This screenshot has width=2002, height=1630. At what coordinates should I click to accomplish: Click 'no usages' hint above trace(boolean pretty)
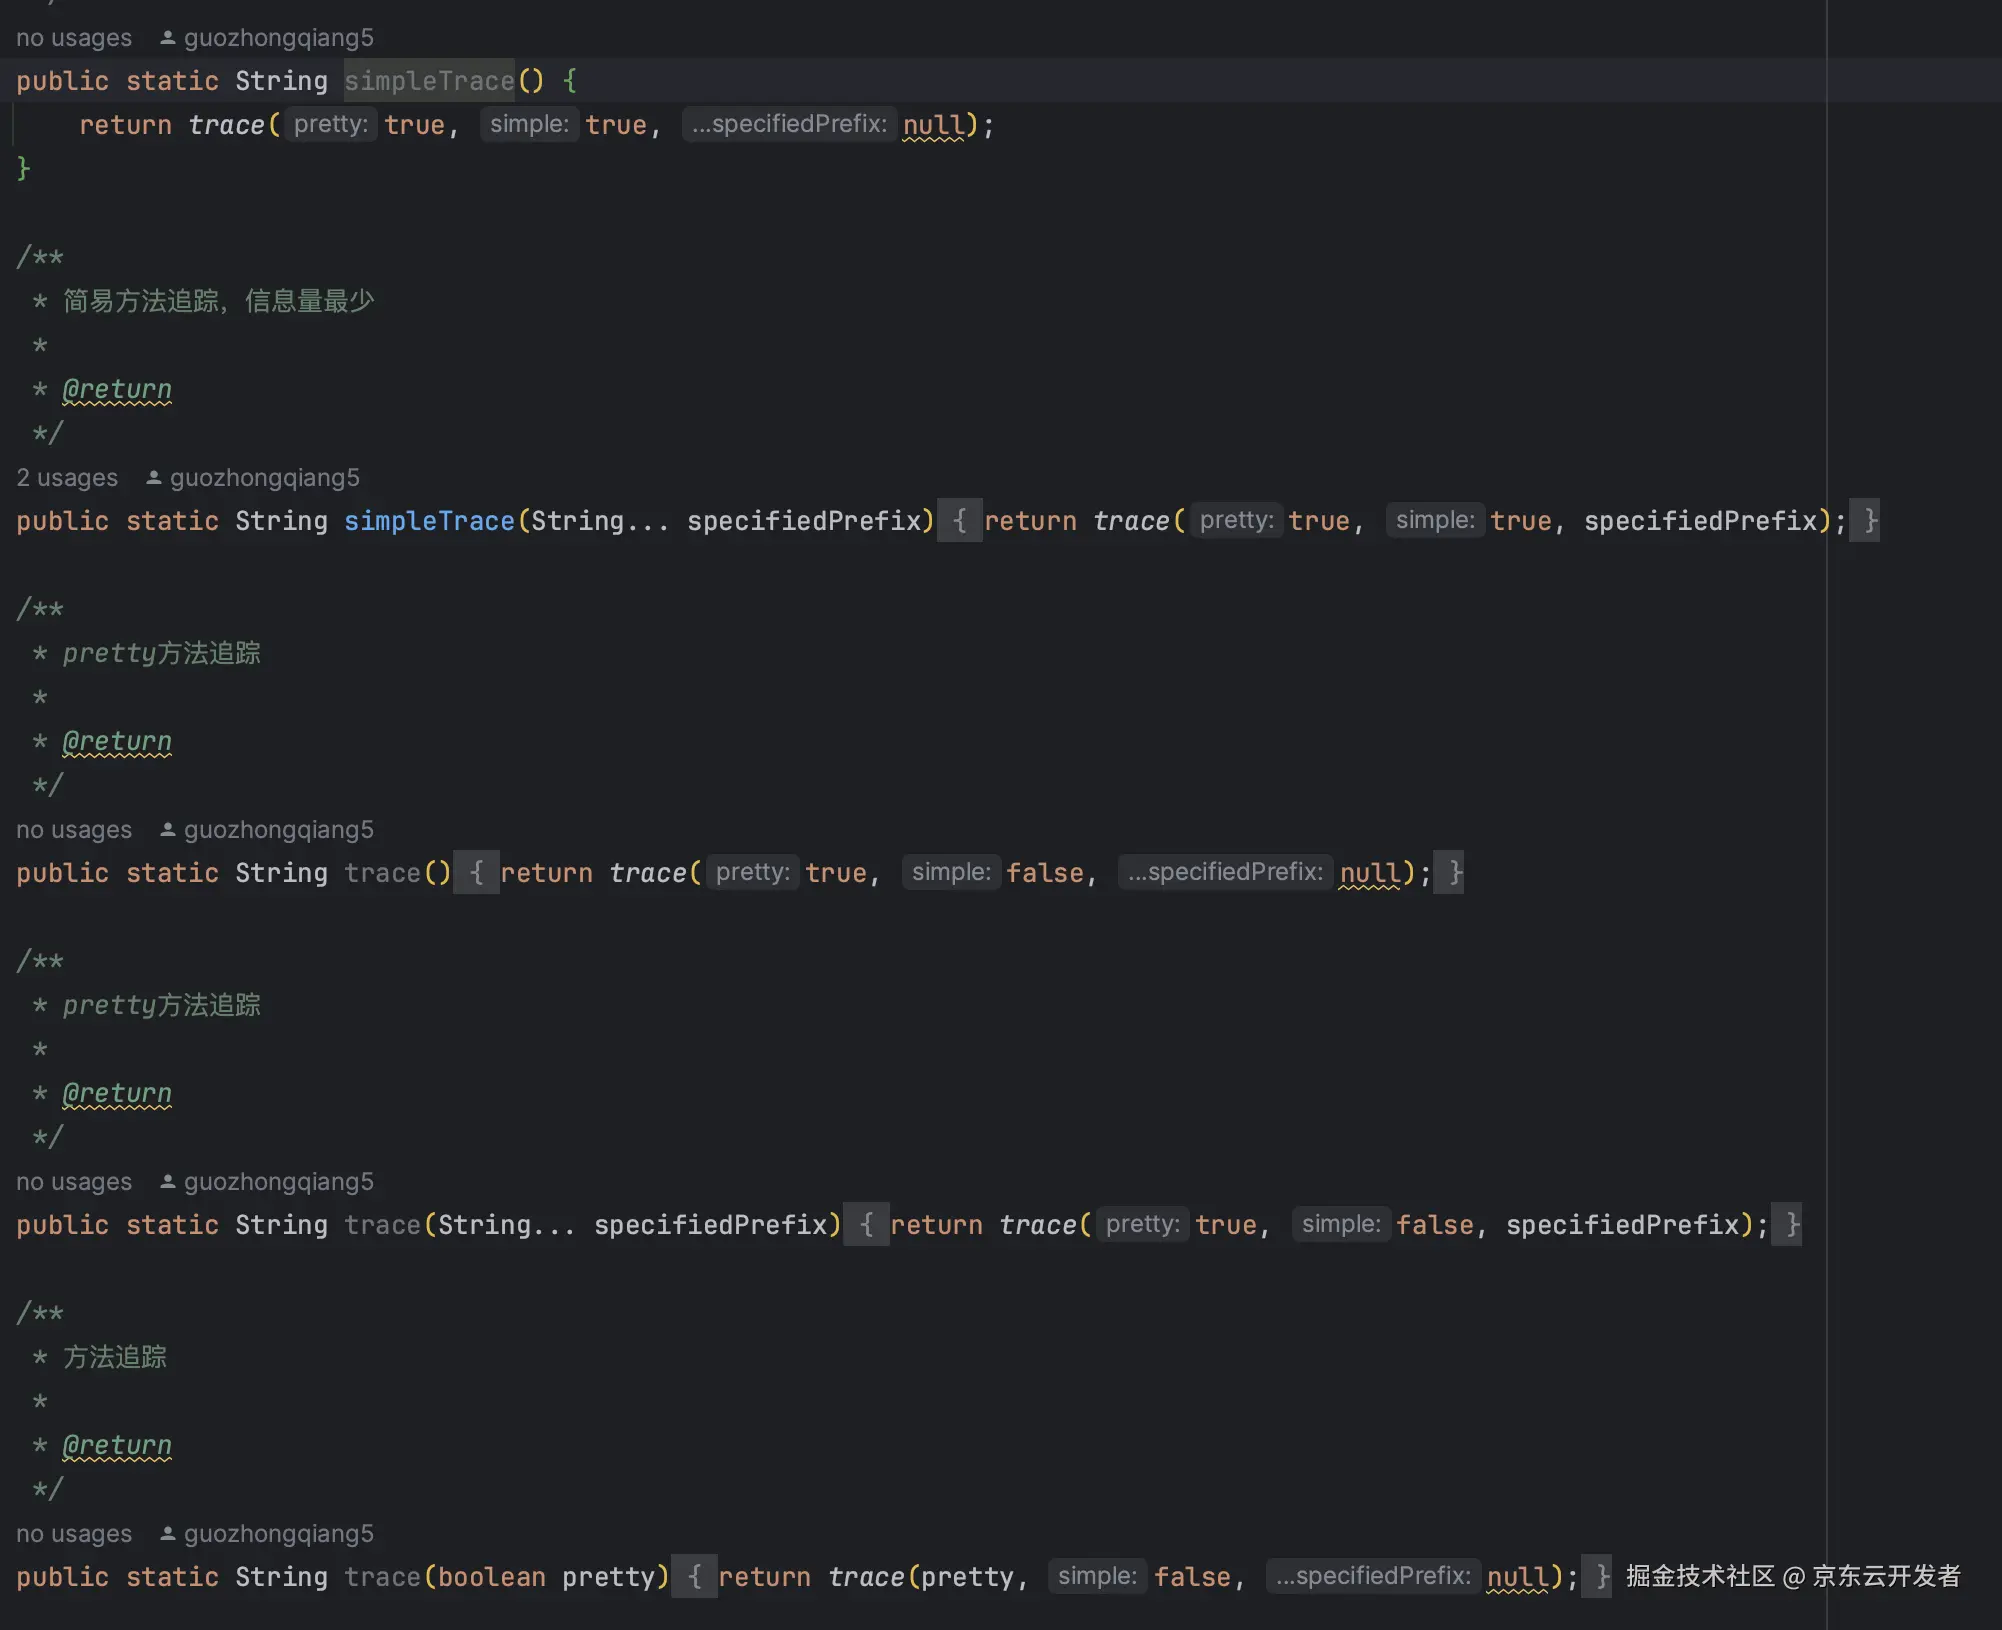pyautogui.click(x=74, y=1534)
